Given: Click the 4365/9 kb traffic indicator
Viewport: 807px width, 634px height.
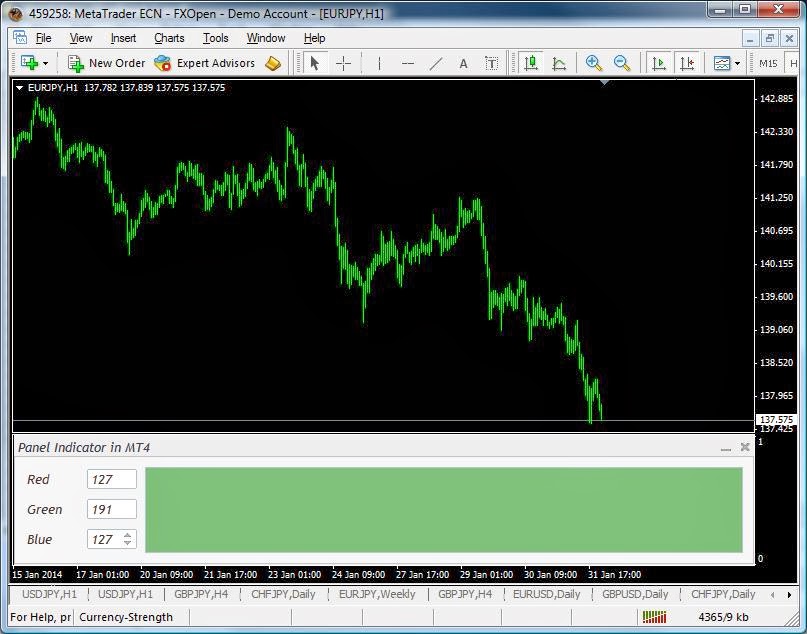Looking at the screenshot, I should click(x=723, y=617).
